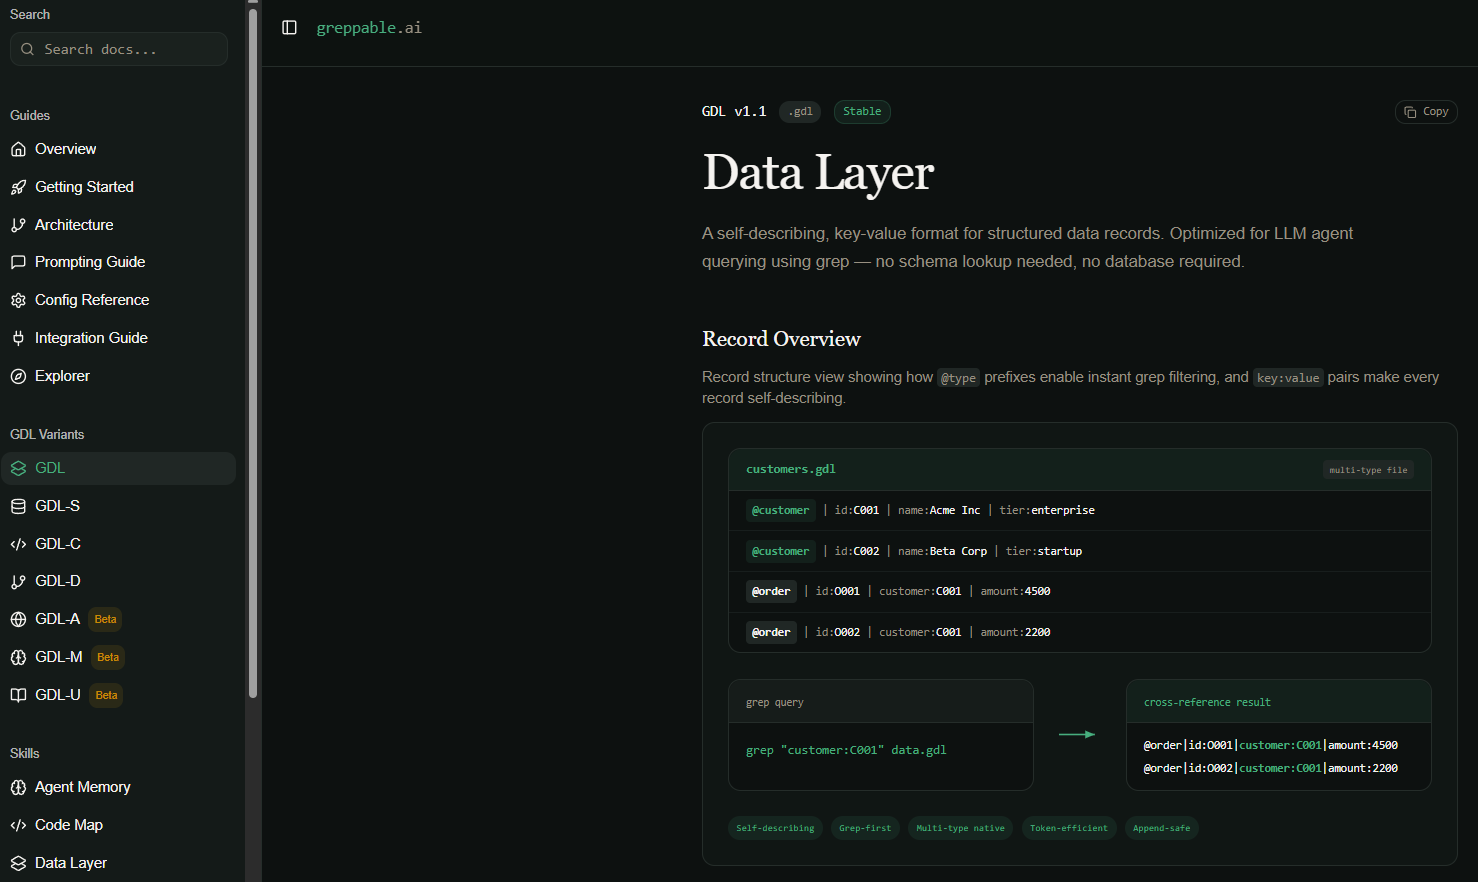The width and height of the screenshot is (1478, 882).
Task: Select GDL-D variant
Action: [x=119, y=581]
